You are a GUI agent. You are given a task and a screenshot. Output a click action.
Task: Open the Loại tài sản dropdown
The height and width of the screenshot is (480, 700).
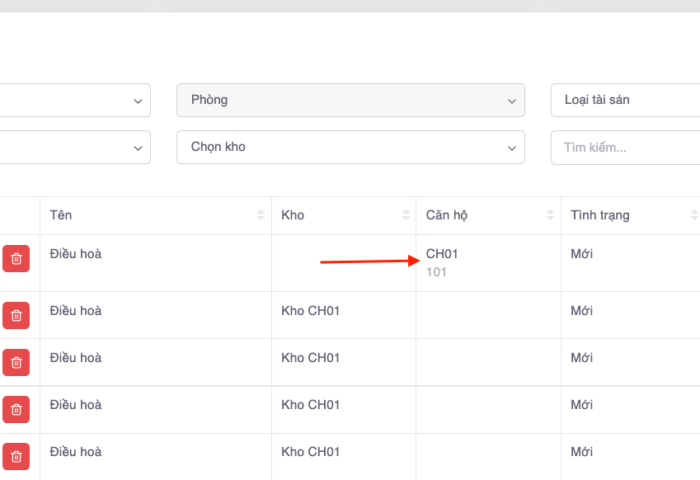click(x=625, y=100)
